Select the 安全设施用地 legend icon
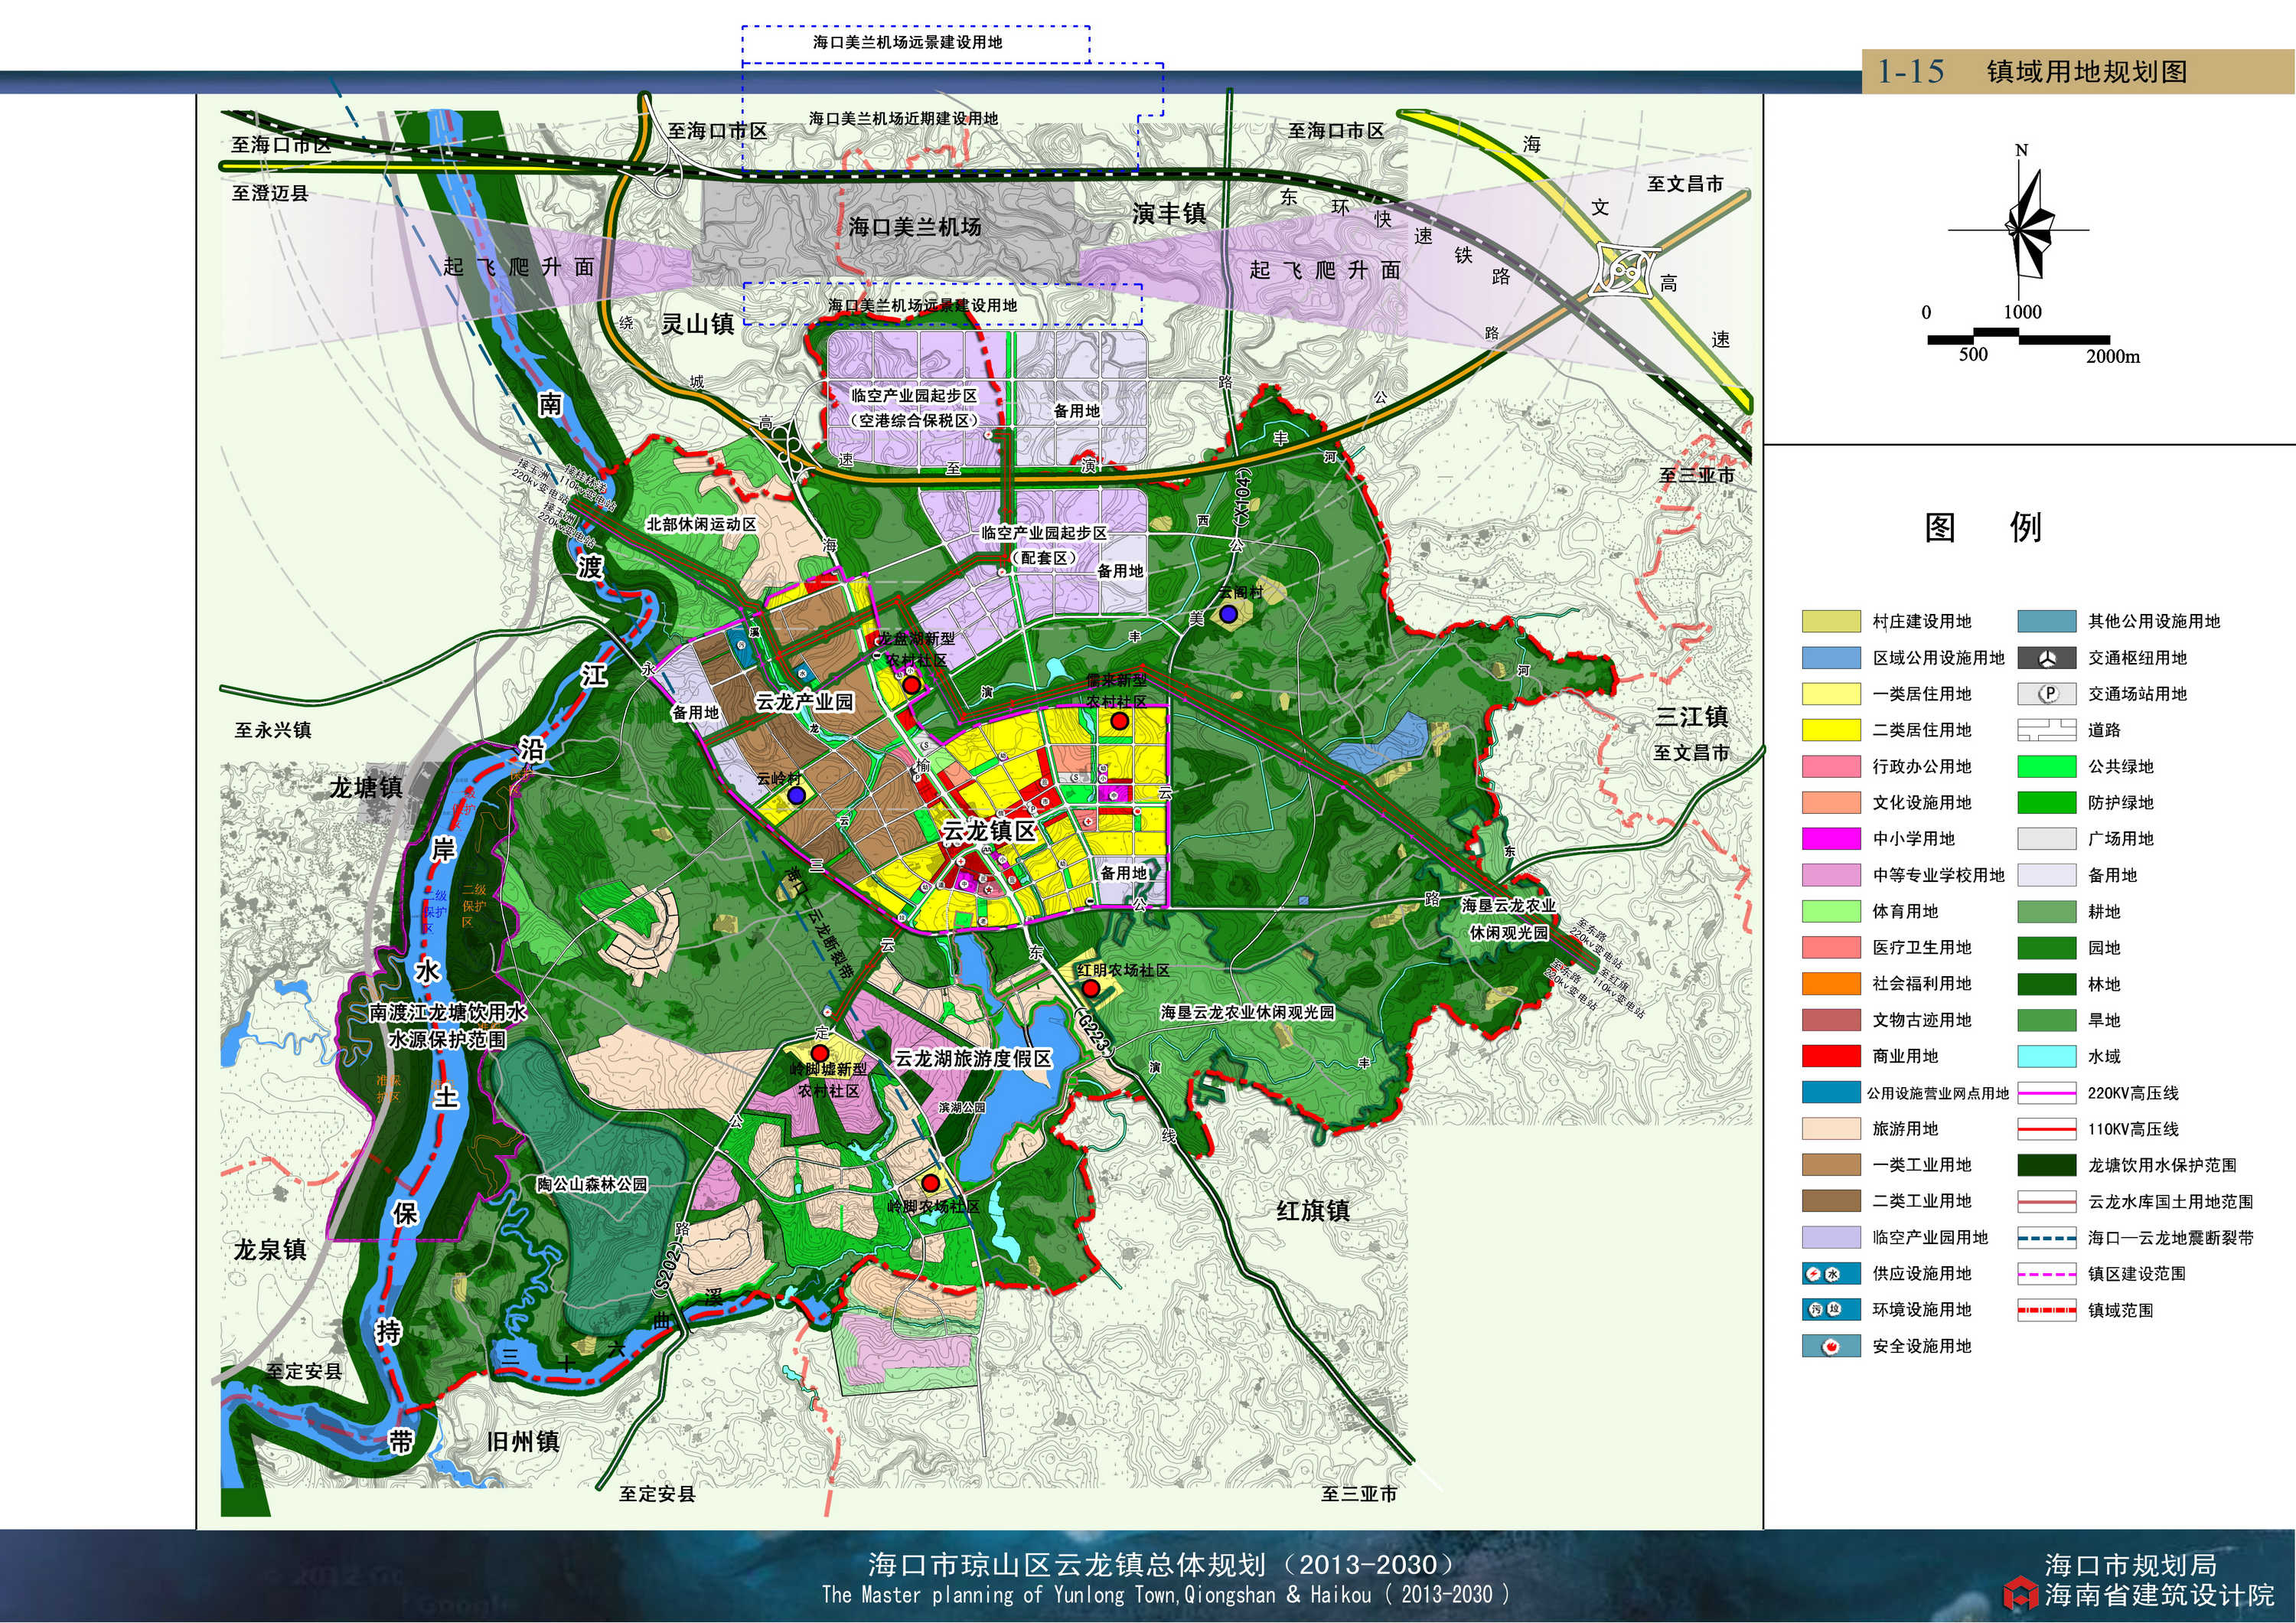The height and width of the screenshot is (1623, 2296). [1831, 1346]
